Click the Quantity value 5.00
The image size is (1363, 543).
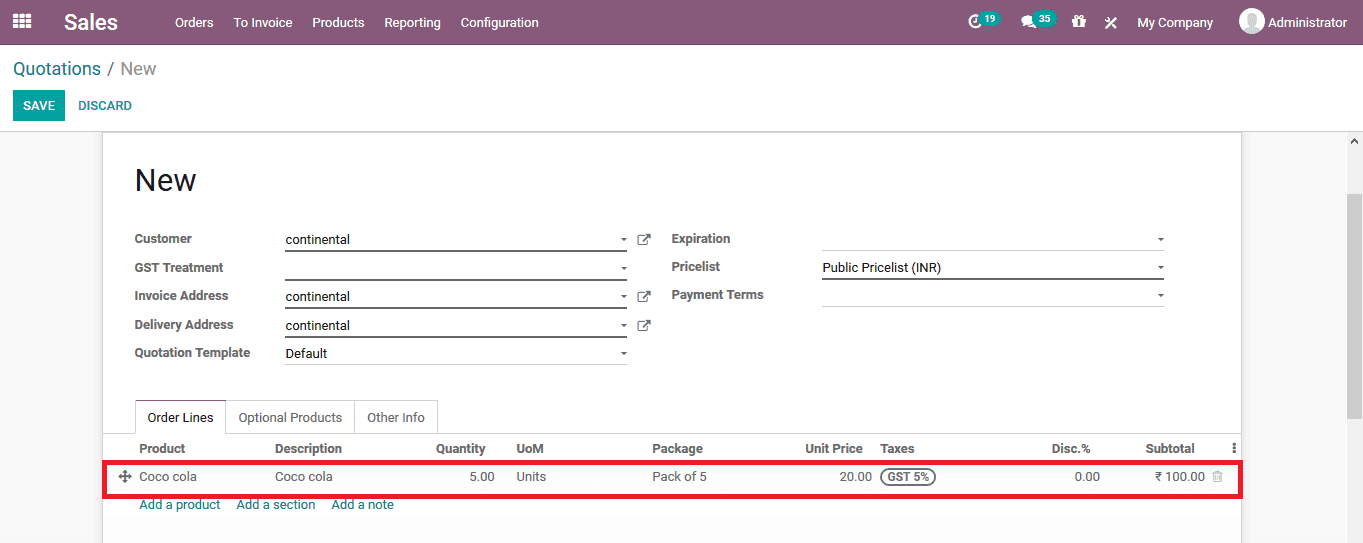[482, 477]
